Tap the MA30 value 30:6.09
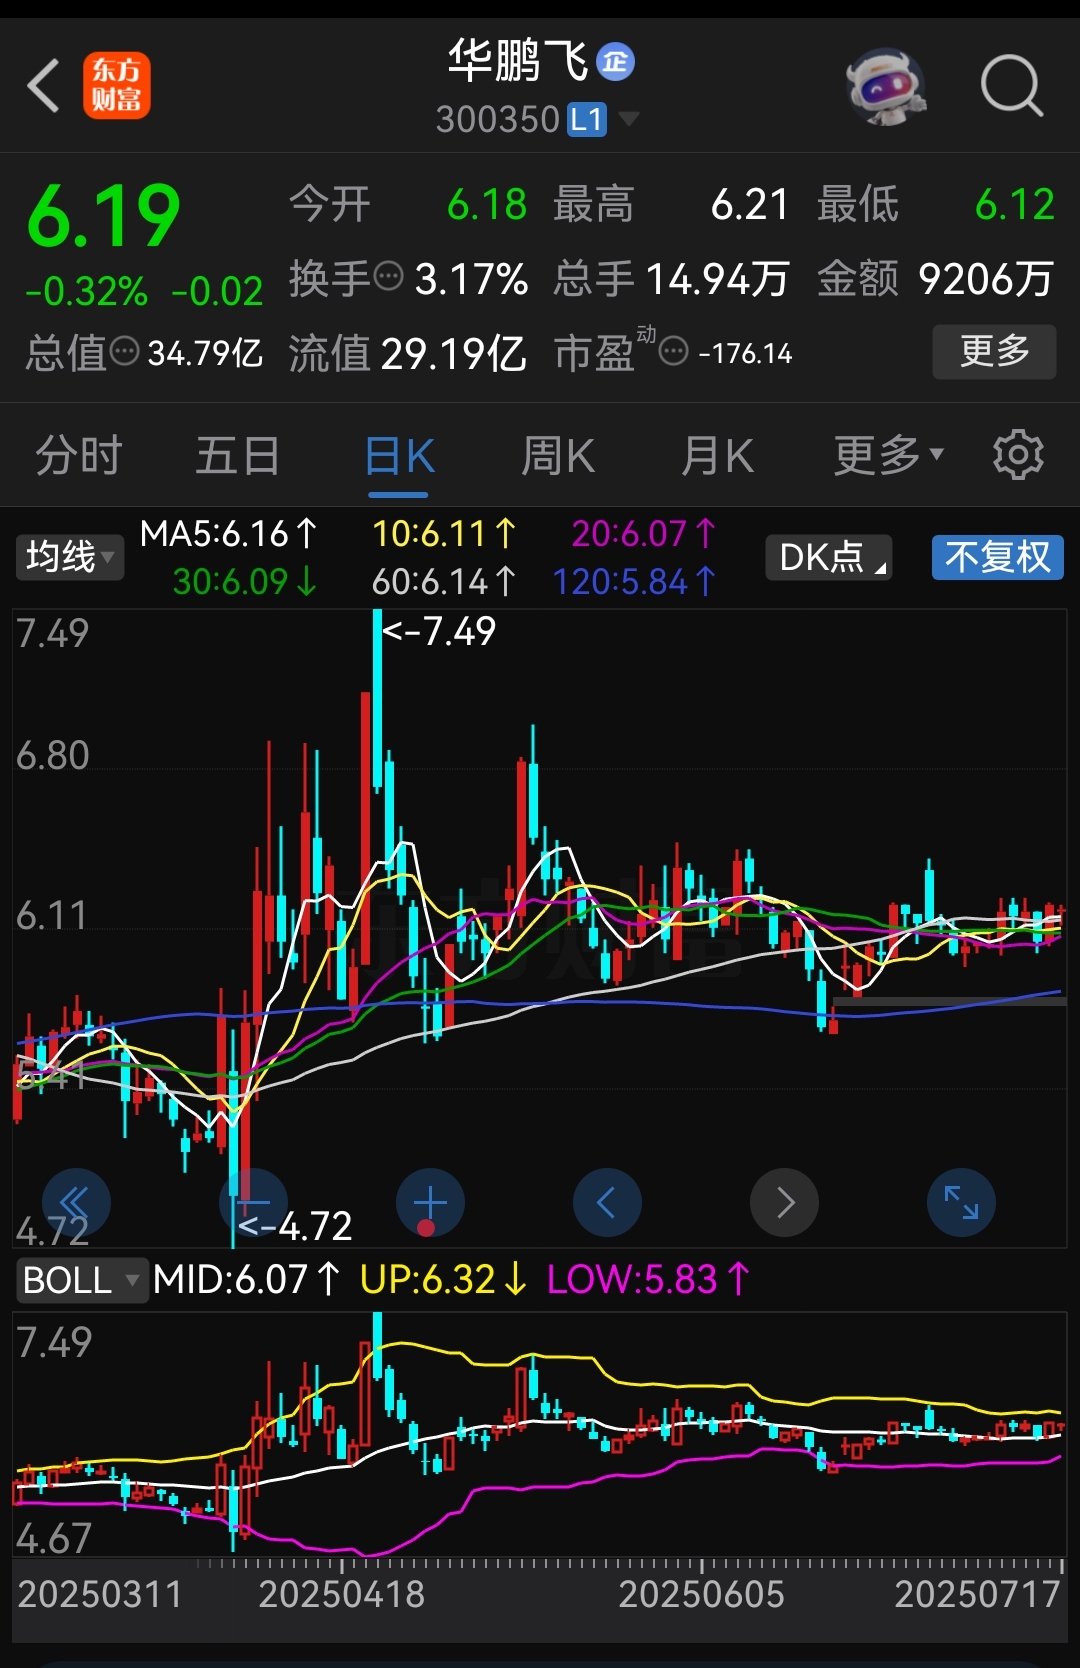1080x1668 pixels. point(245,581)
